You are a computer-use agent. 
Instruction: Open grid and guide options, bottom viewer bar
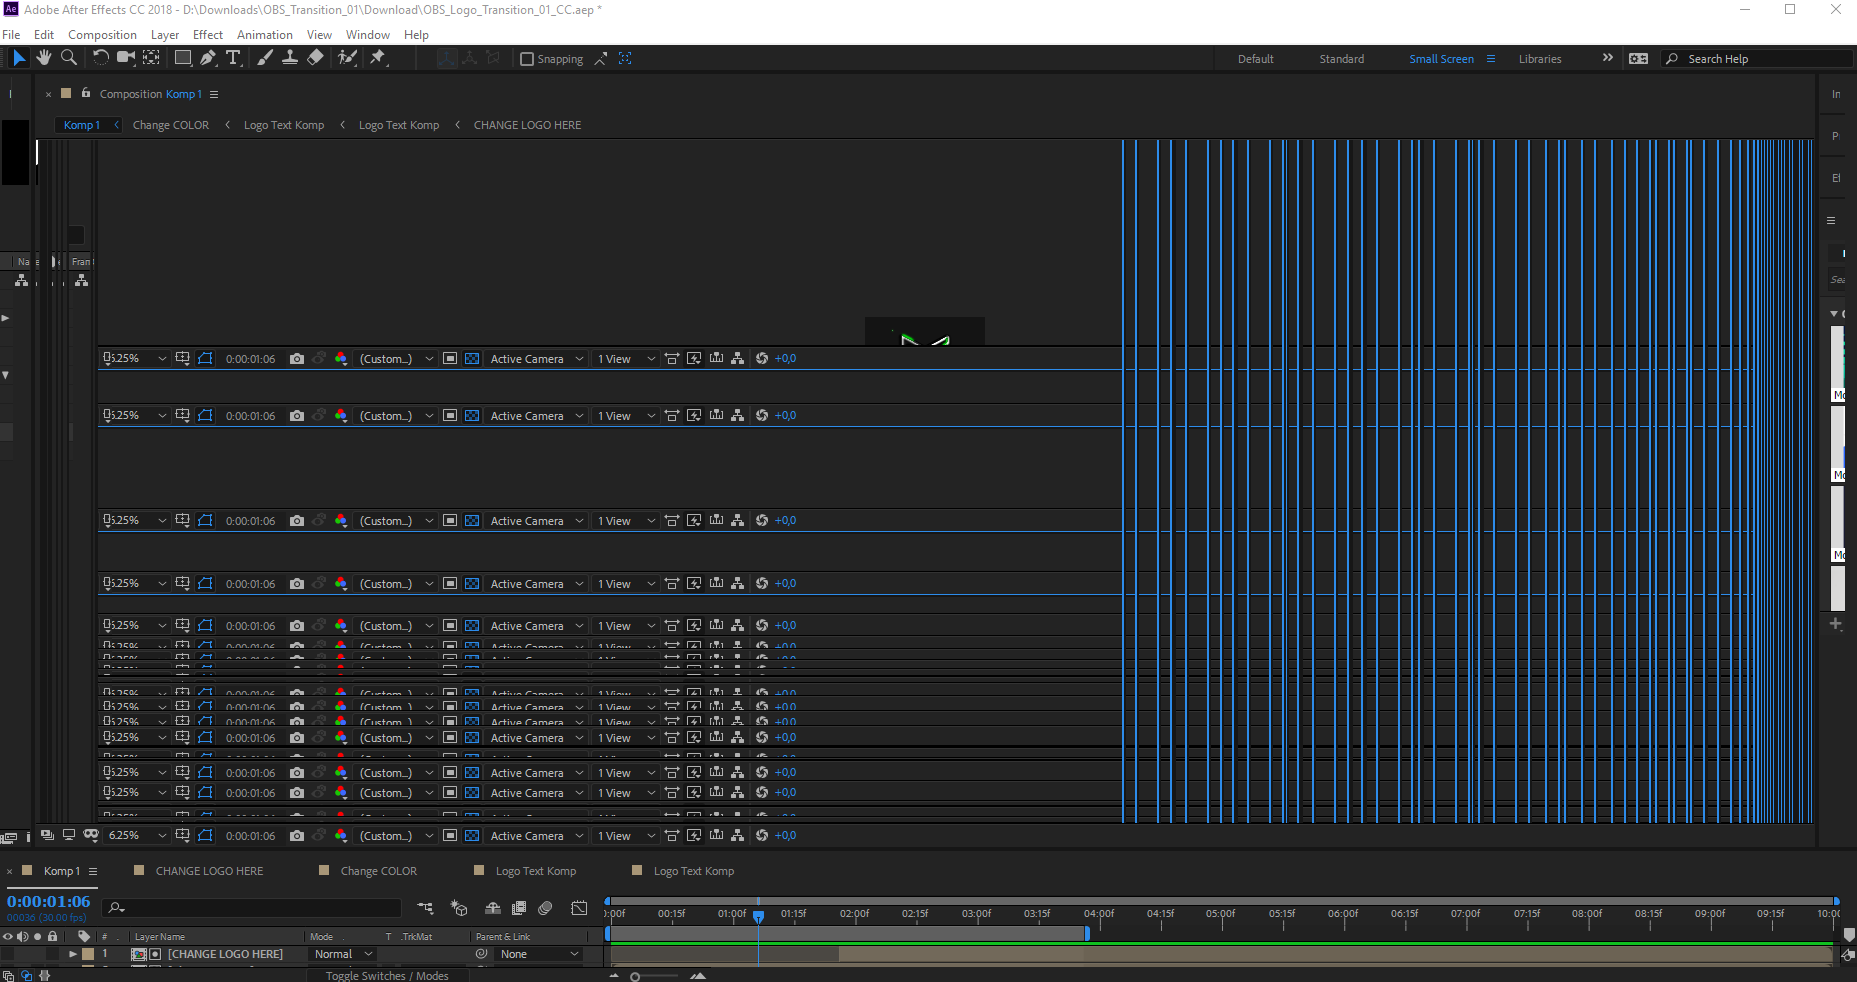click(182, 835)
